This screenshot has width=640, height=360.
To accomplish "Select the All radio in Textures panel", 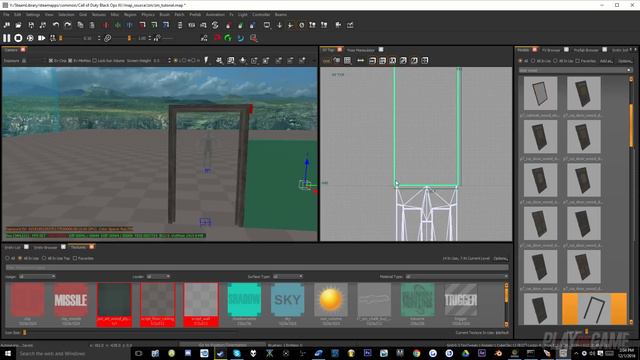I will (x=7, y=258).
